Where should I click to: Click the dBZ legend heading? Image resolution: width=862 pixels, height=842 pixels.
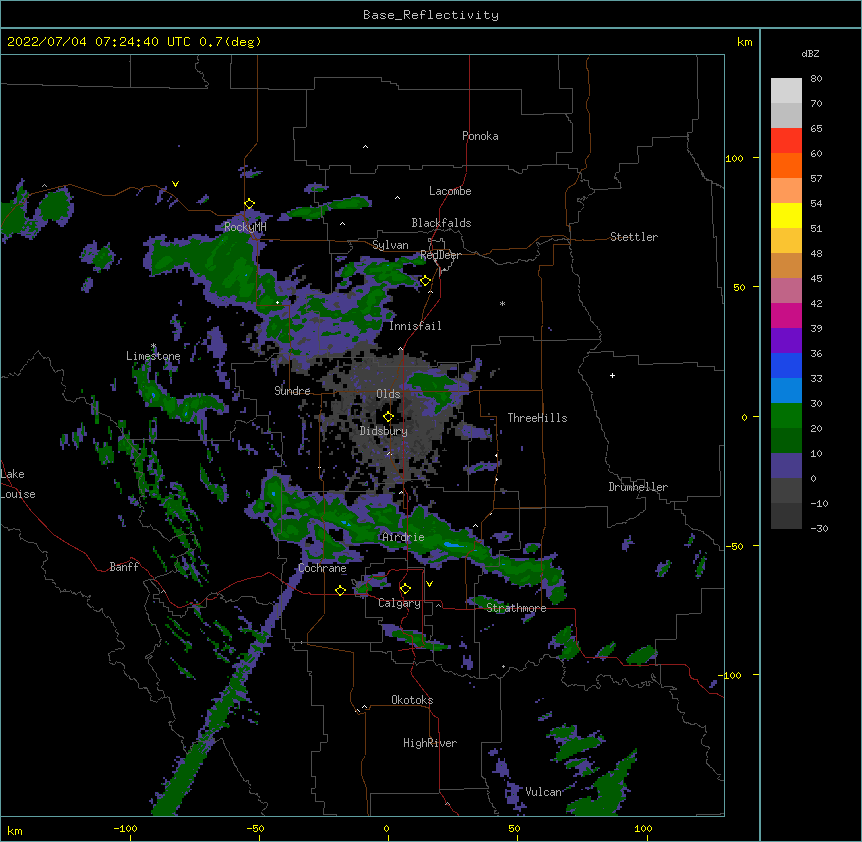point(810,53)
